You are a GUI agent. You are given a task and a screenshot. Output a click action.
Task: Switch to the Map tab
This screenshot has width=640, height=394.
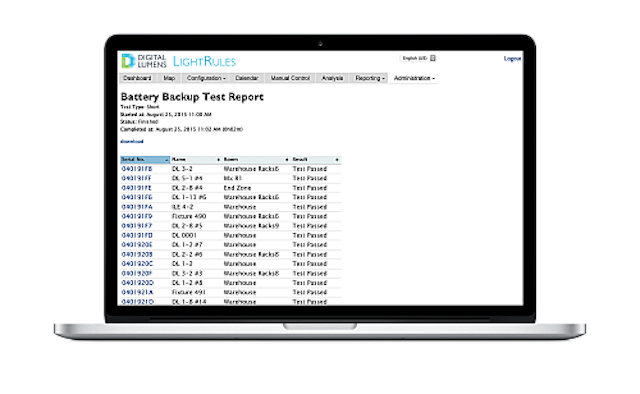coord(169,78)
